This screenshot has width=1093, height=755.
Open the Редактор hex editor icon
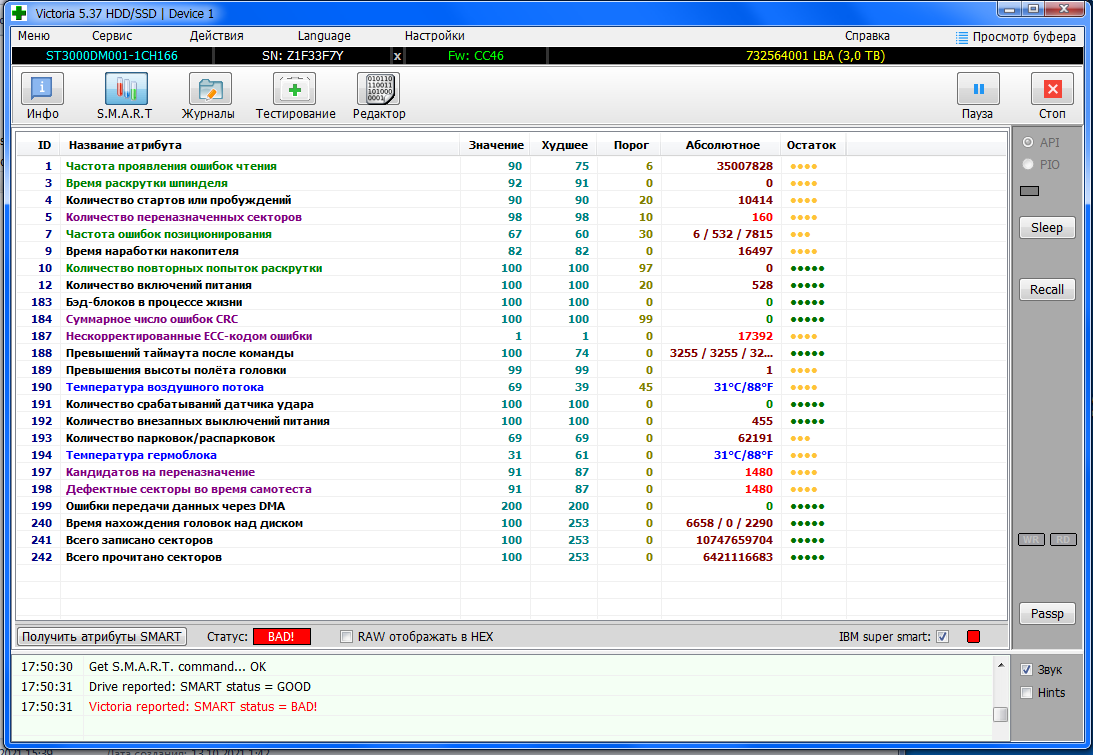379,90
